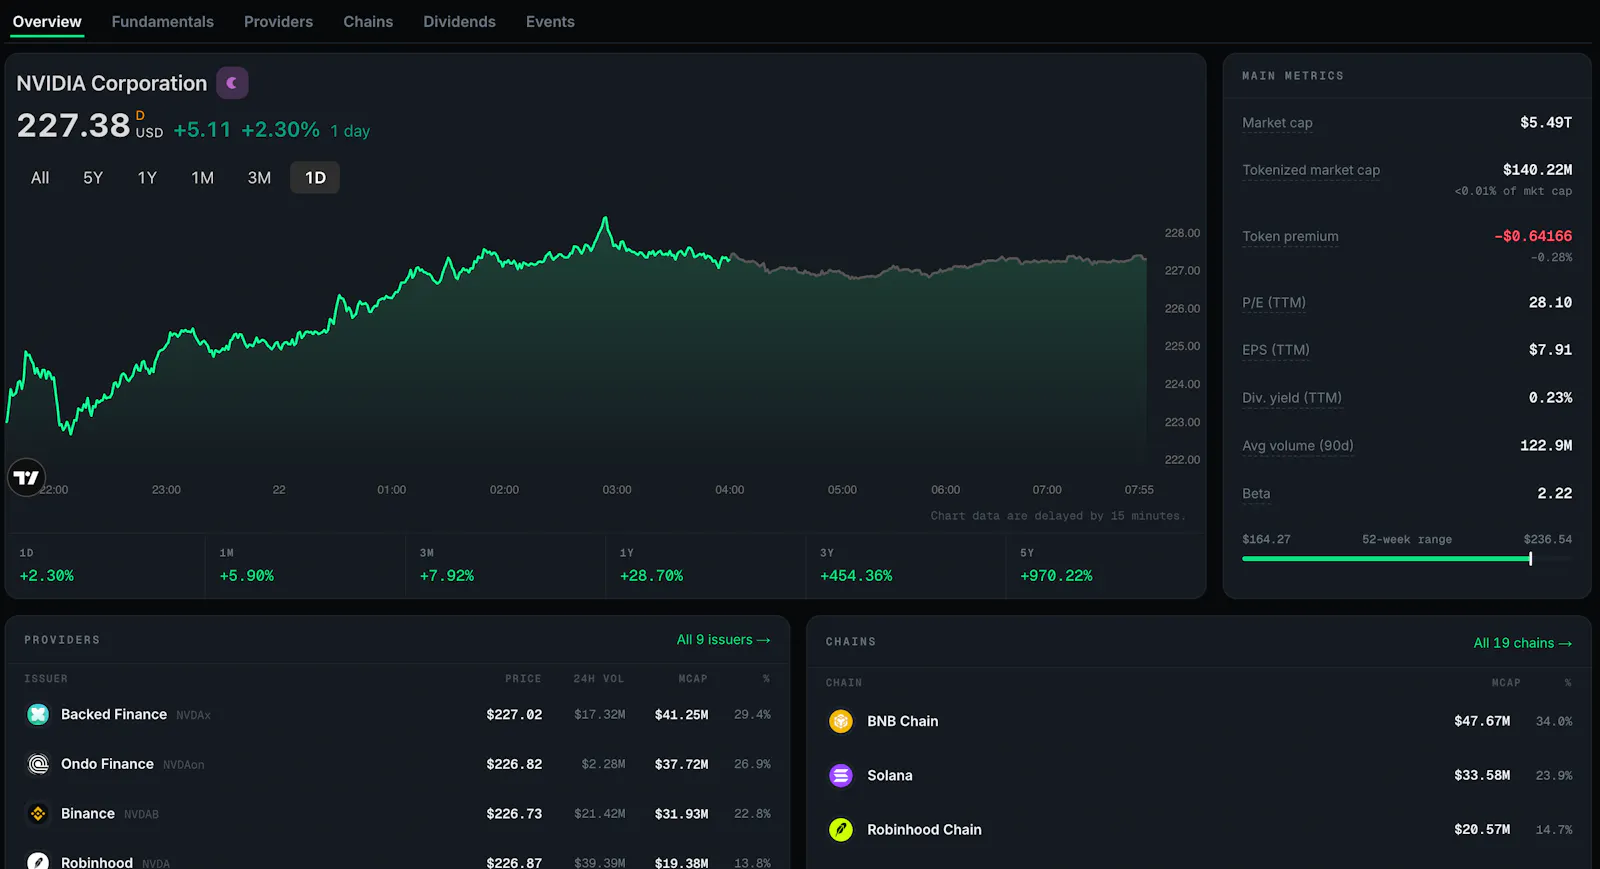Viewport: 1600px width, 869px height.
Task: Select the All time range
Action: (x=40, y=178)
